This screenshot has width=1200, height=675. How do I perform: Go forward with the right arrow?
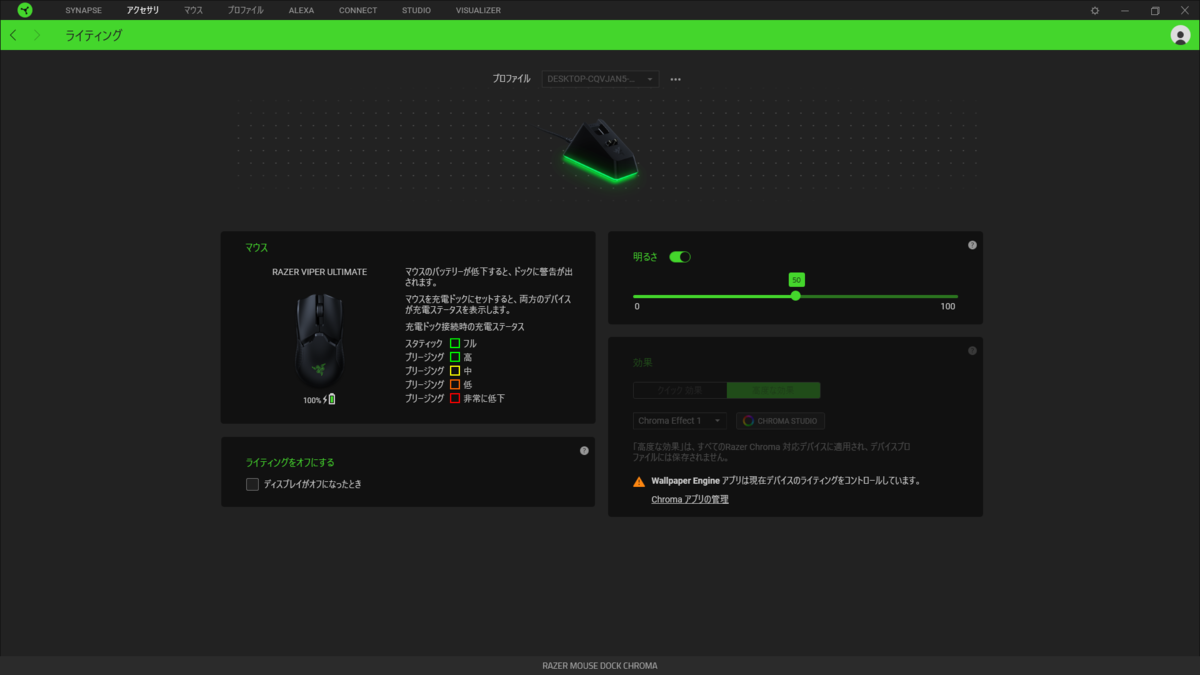(x=37, y=35)
